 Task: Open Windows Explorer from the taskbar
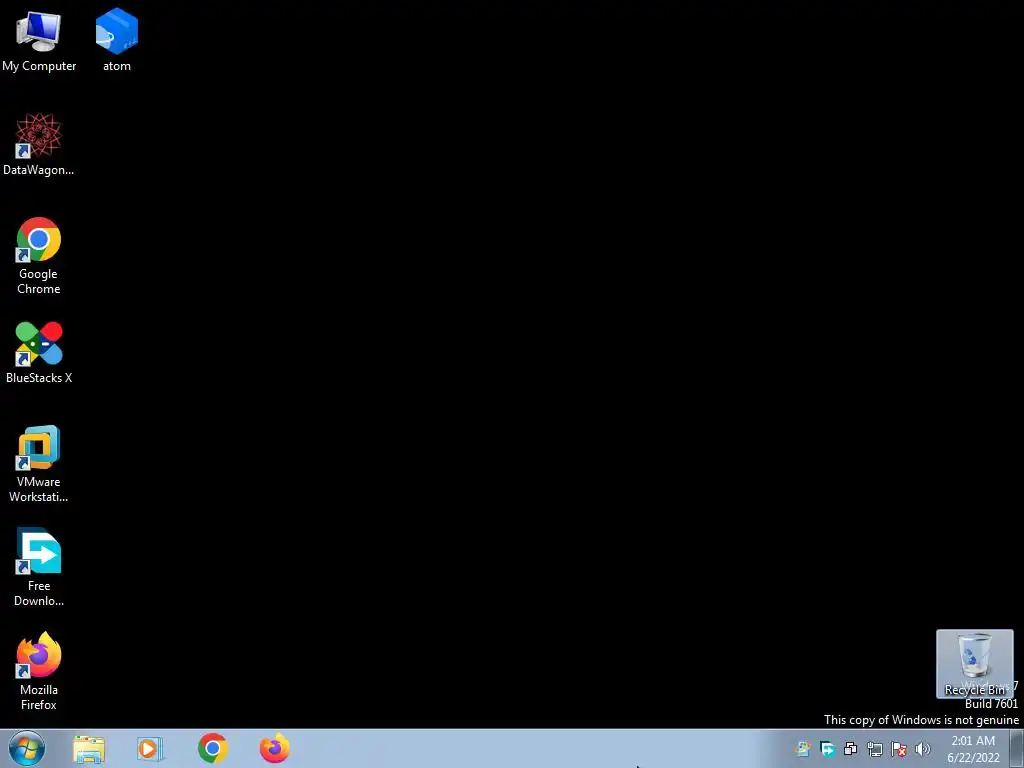pyautogui.click(x=89, y=749)
